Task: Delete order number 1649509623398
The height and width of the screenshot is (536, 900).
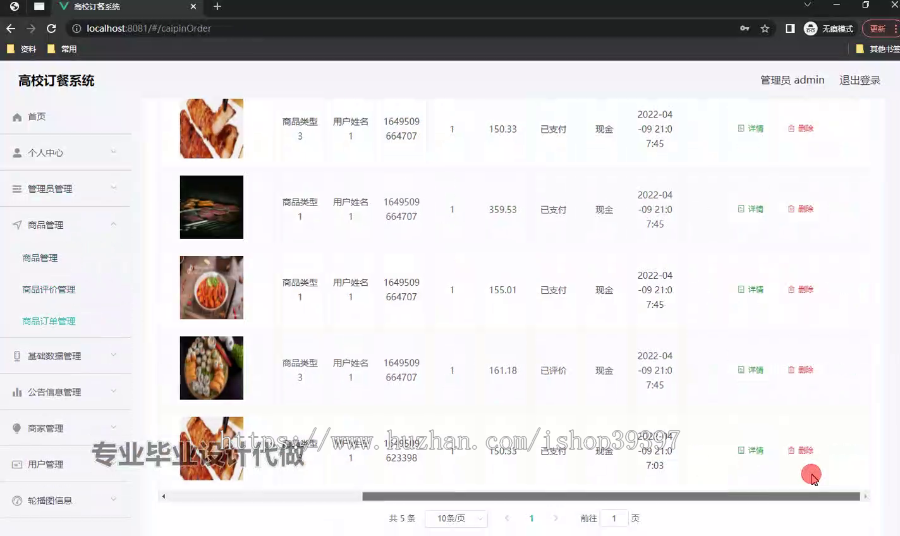Action: (x=801, y=450)
